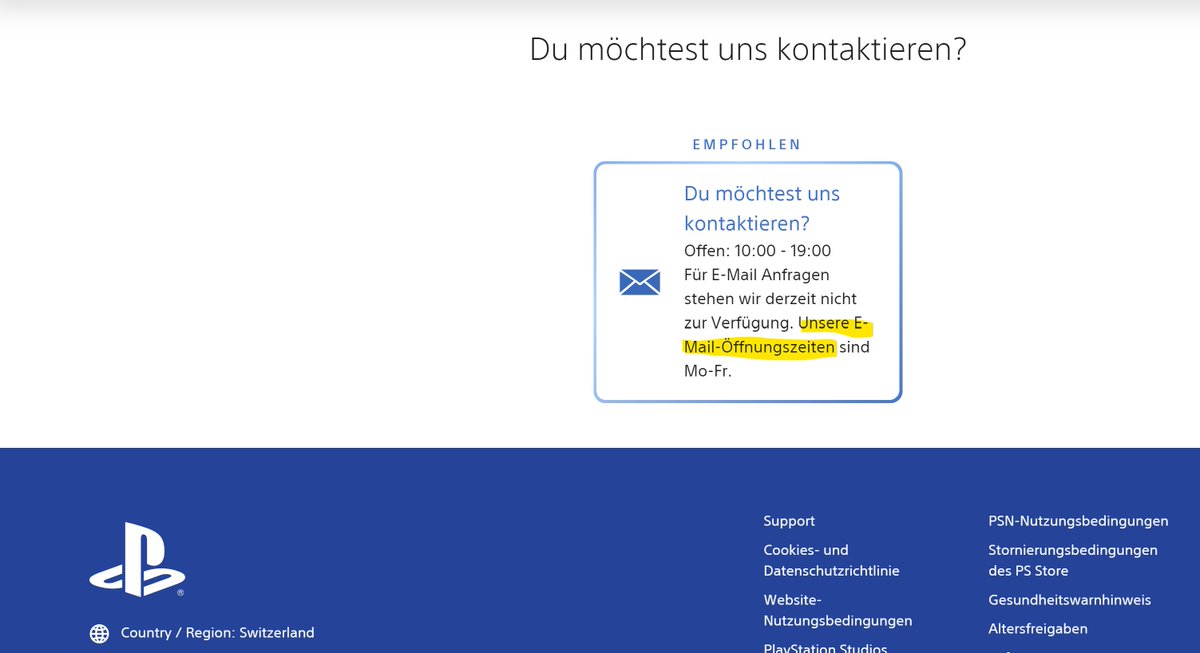1200x653 pixels.
Task: Click the envelope email icon in contact card
Action: (640, 282)
